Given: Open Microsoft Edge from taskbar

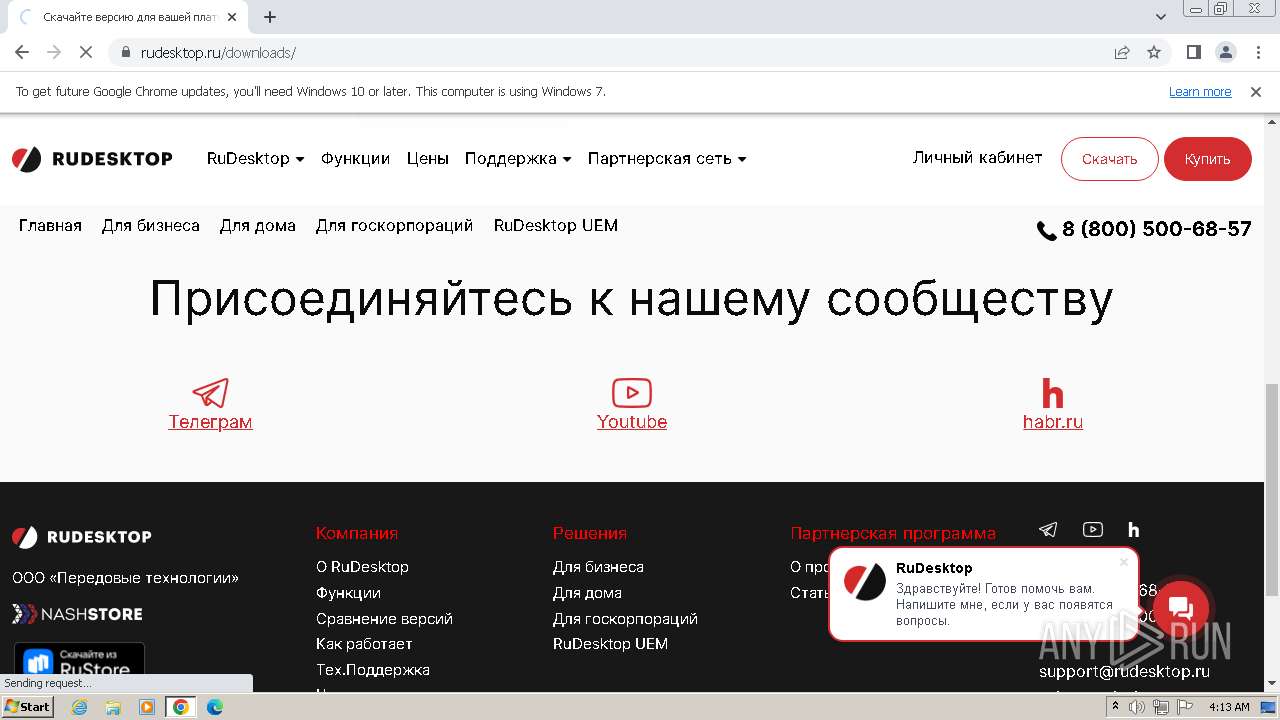Looking at the screenshot, I should pyautogui.click(x=215, y=707).
